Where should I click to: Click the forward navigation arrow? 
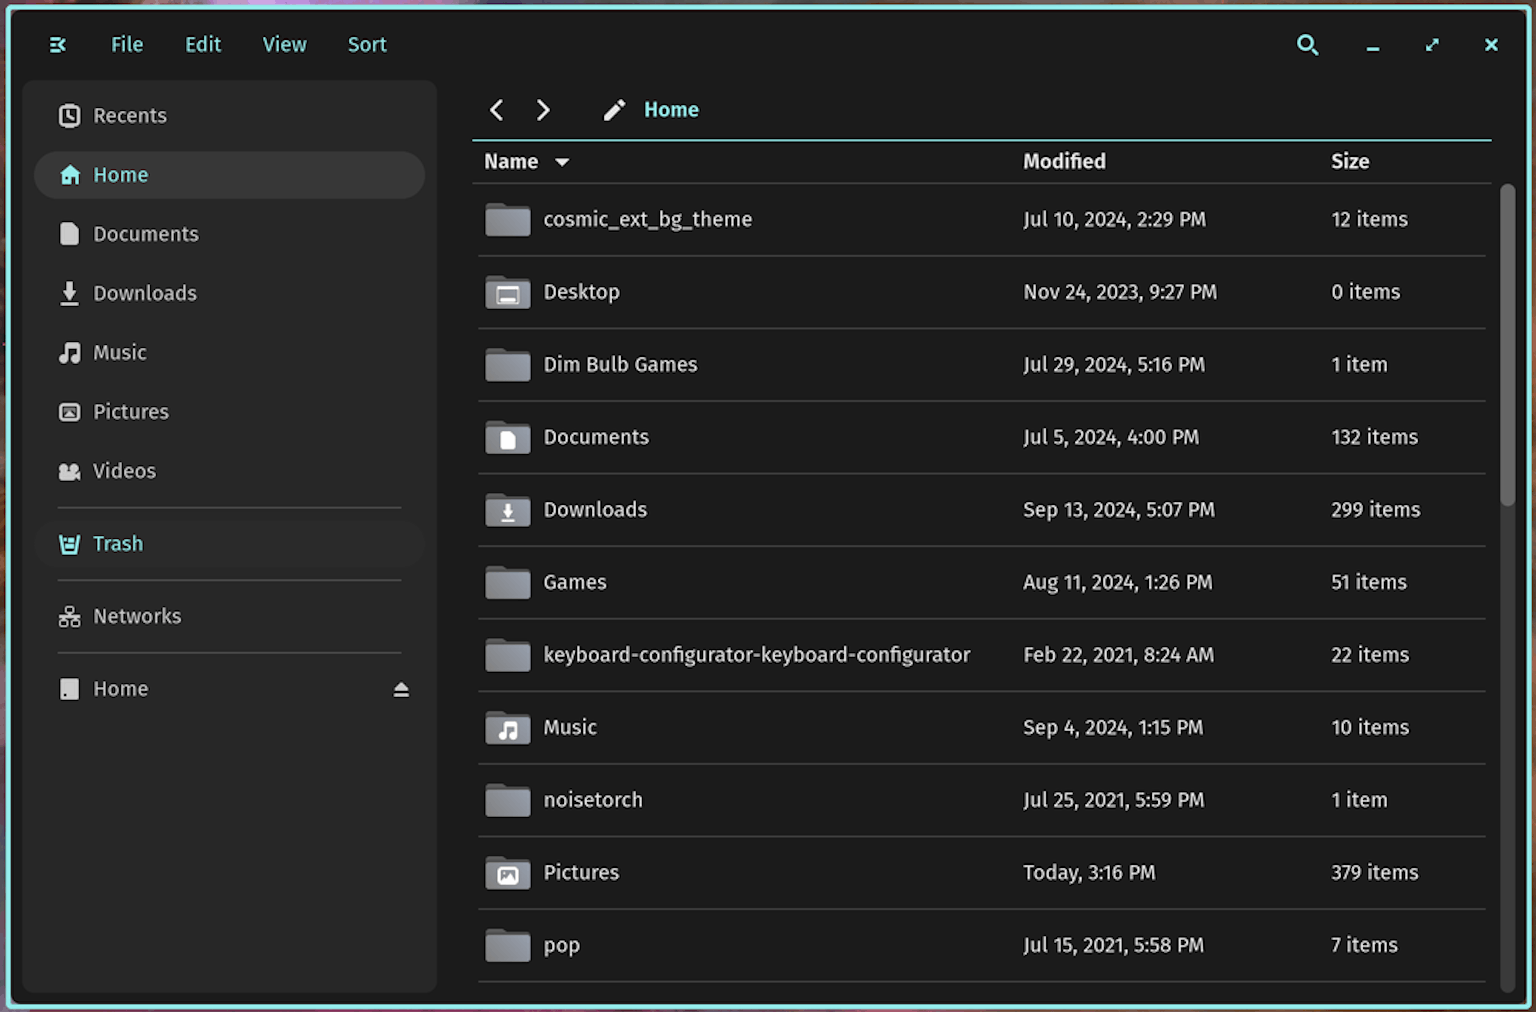click(543, 110)
